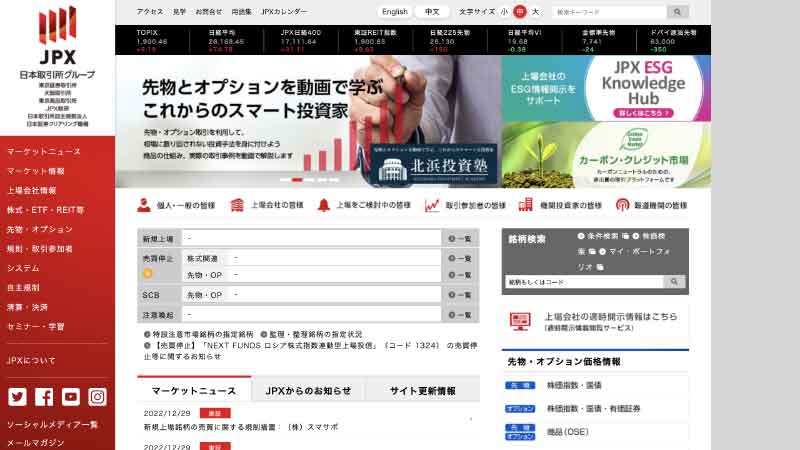Open 一覧 list for 株式関連 row
The width and height of the screenshot is (800, 450).
[460, 259]
